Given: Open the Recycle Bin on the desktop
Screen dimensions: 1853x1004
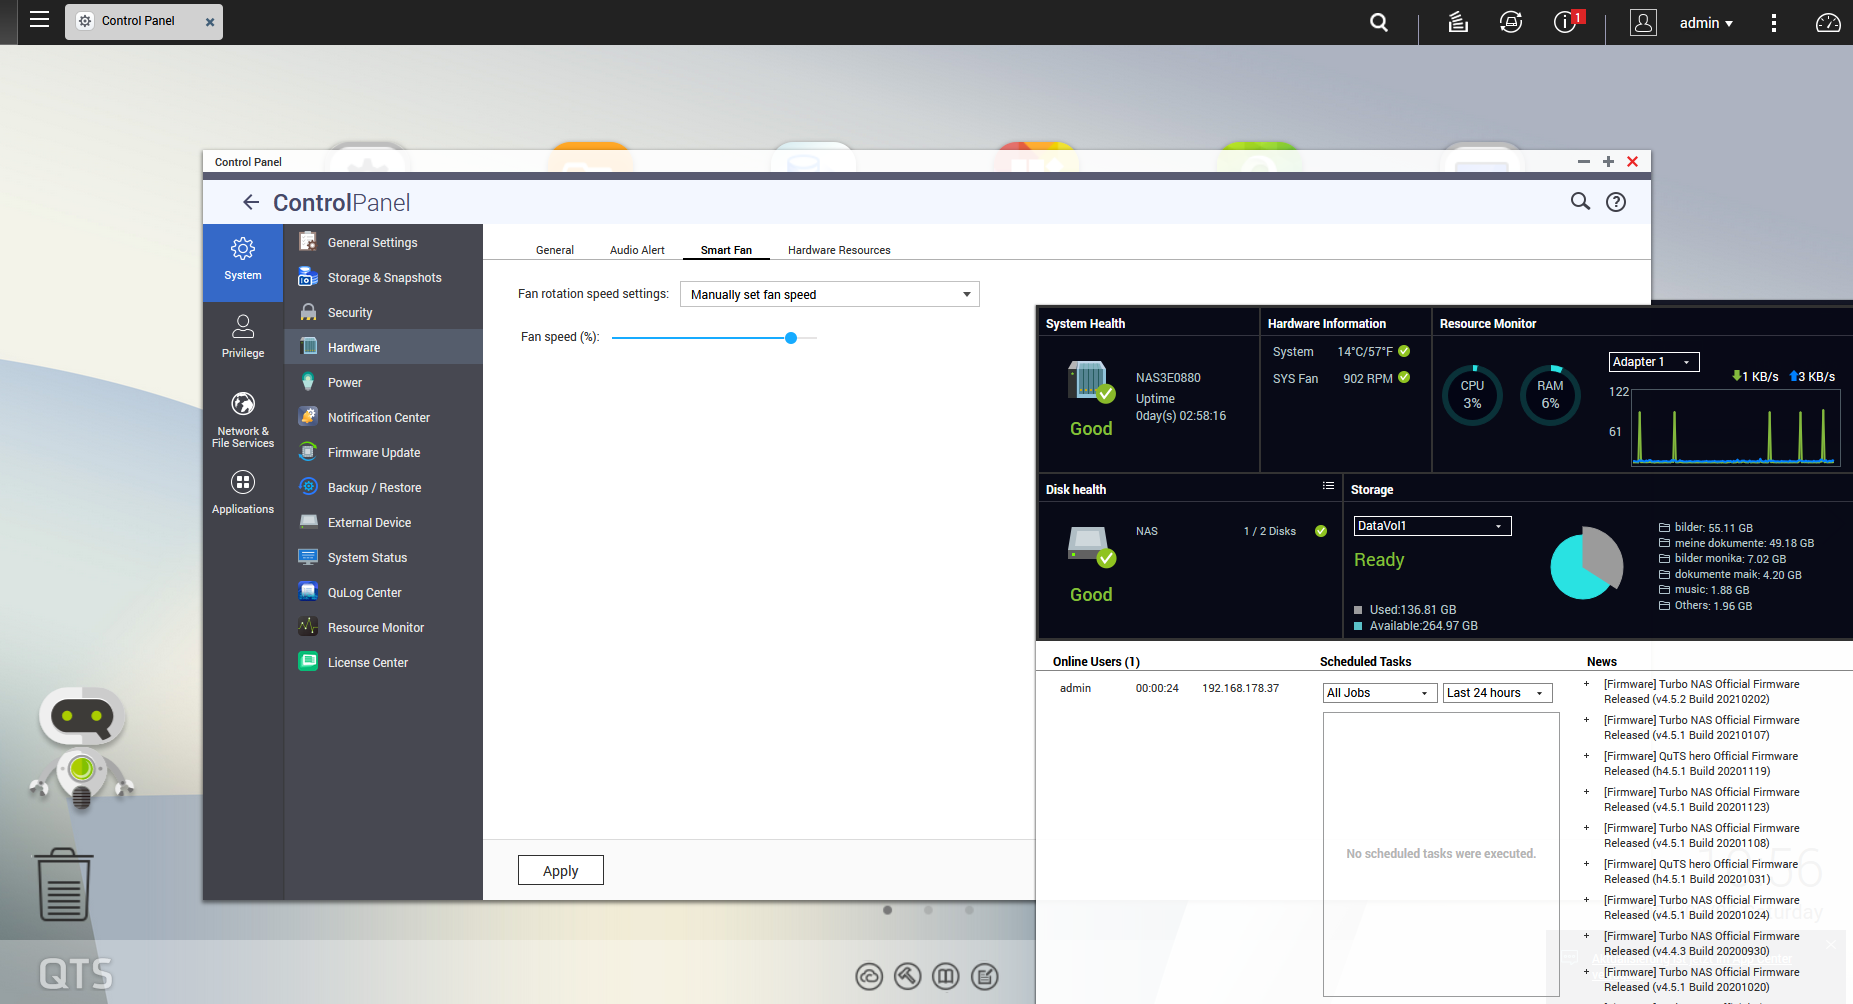Looking at the screenshot, I should click(x=63, y=884).
